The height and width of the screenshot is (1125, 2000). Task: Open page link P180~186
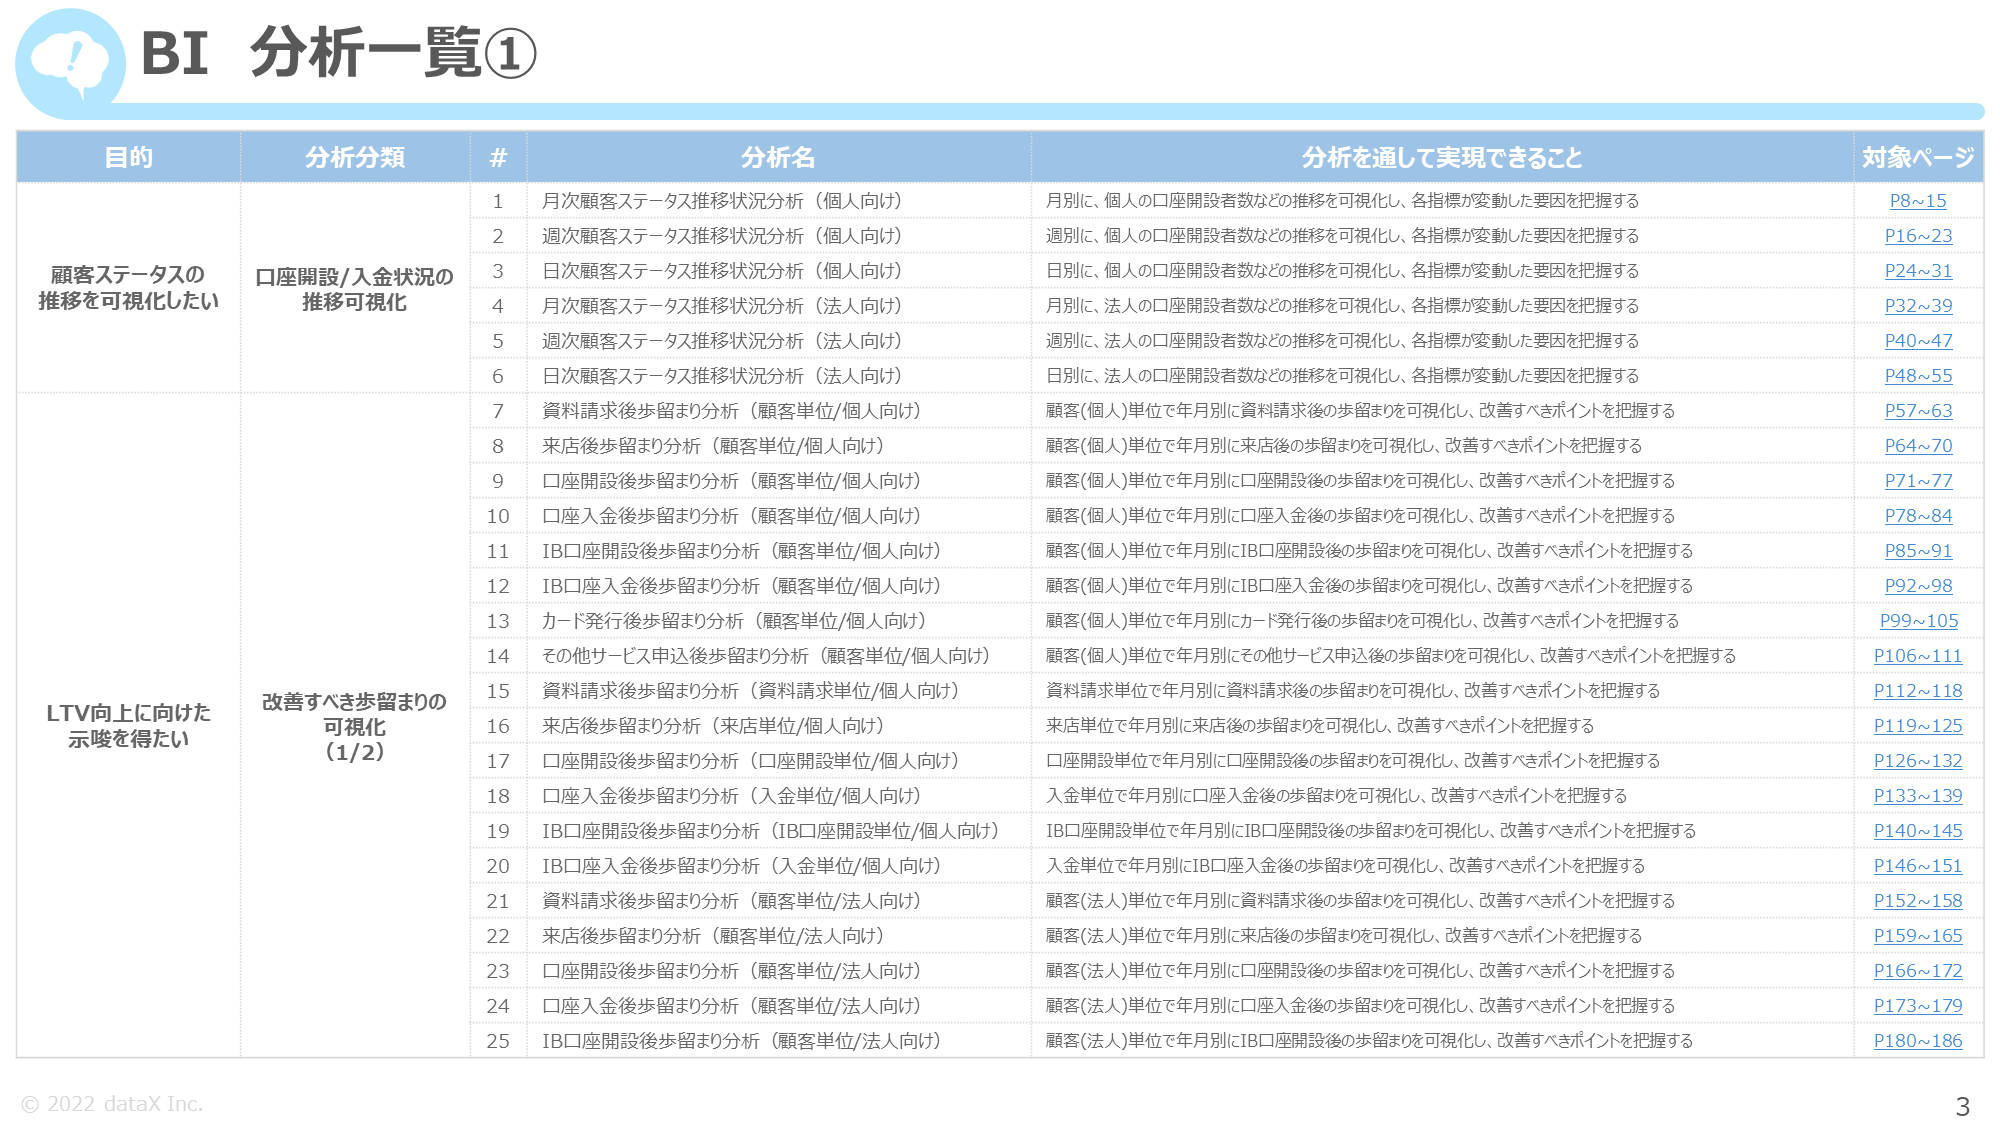point(1918,1041)
